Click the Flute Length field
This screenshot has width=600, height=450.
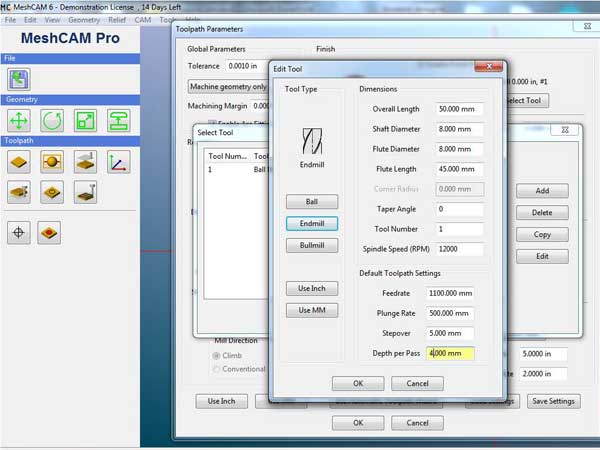click(x=459, y=169)
